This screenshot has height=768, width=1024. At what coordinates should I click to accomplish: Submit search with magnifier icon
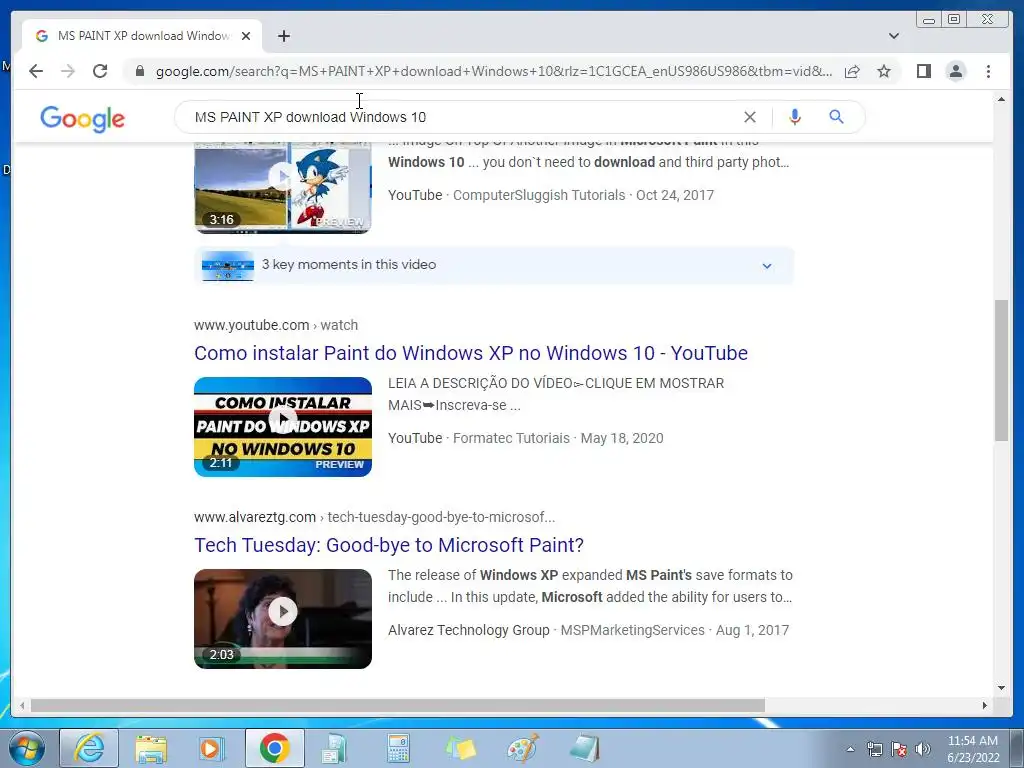point(837,117)
